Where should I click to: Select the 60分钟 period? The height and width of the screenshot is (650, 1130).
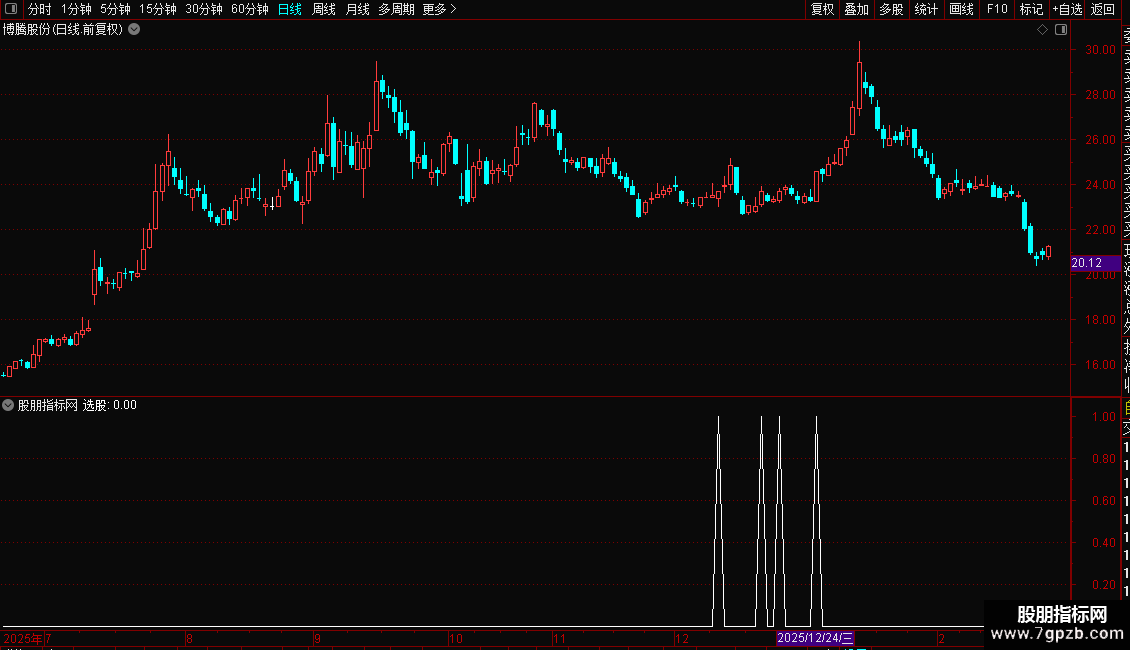tap(250, 9)
